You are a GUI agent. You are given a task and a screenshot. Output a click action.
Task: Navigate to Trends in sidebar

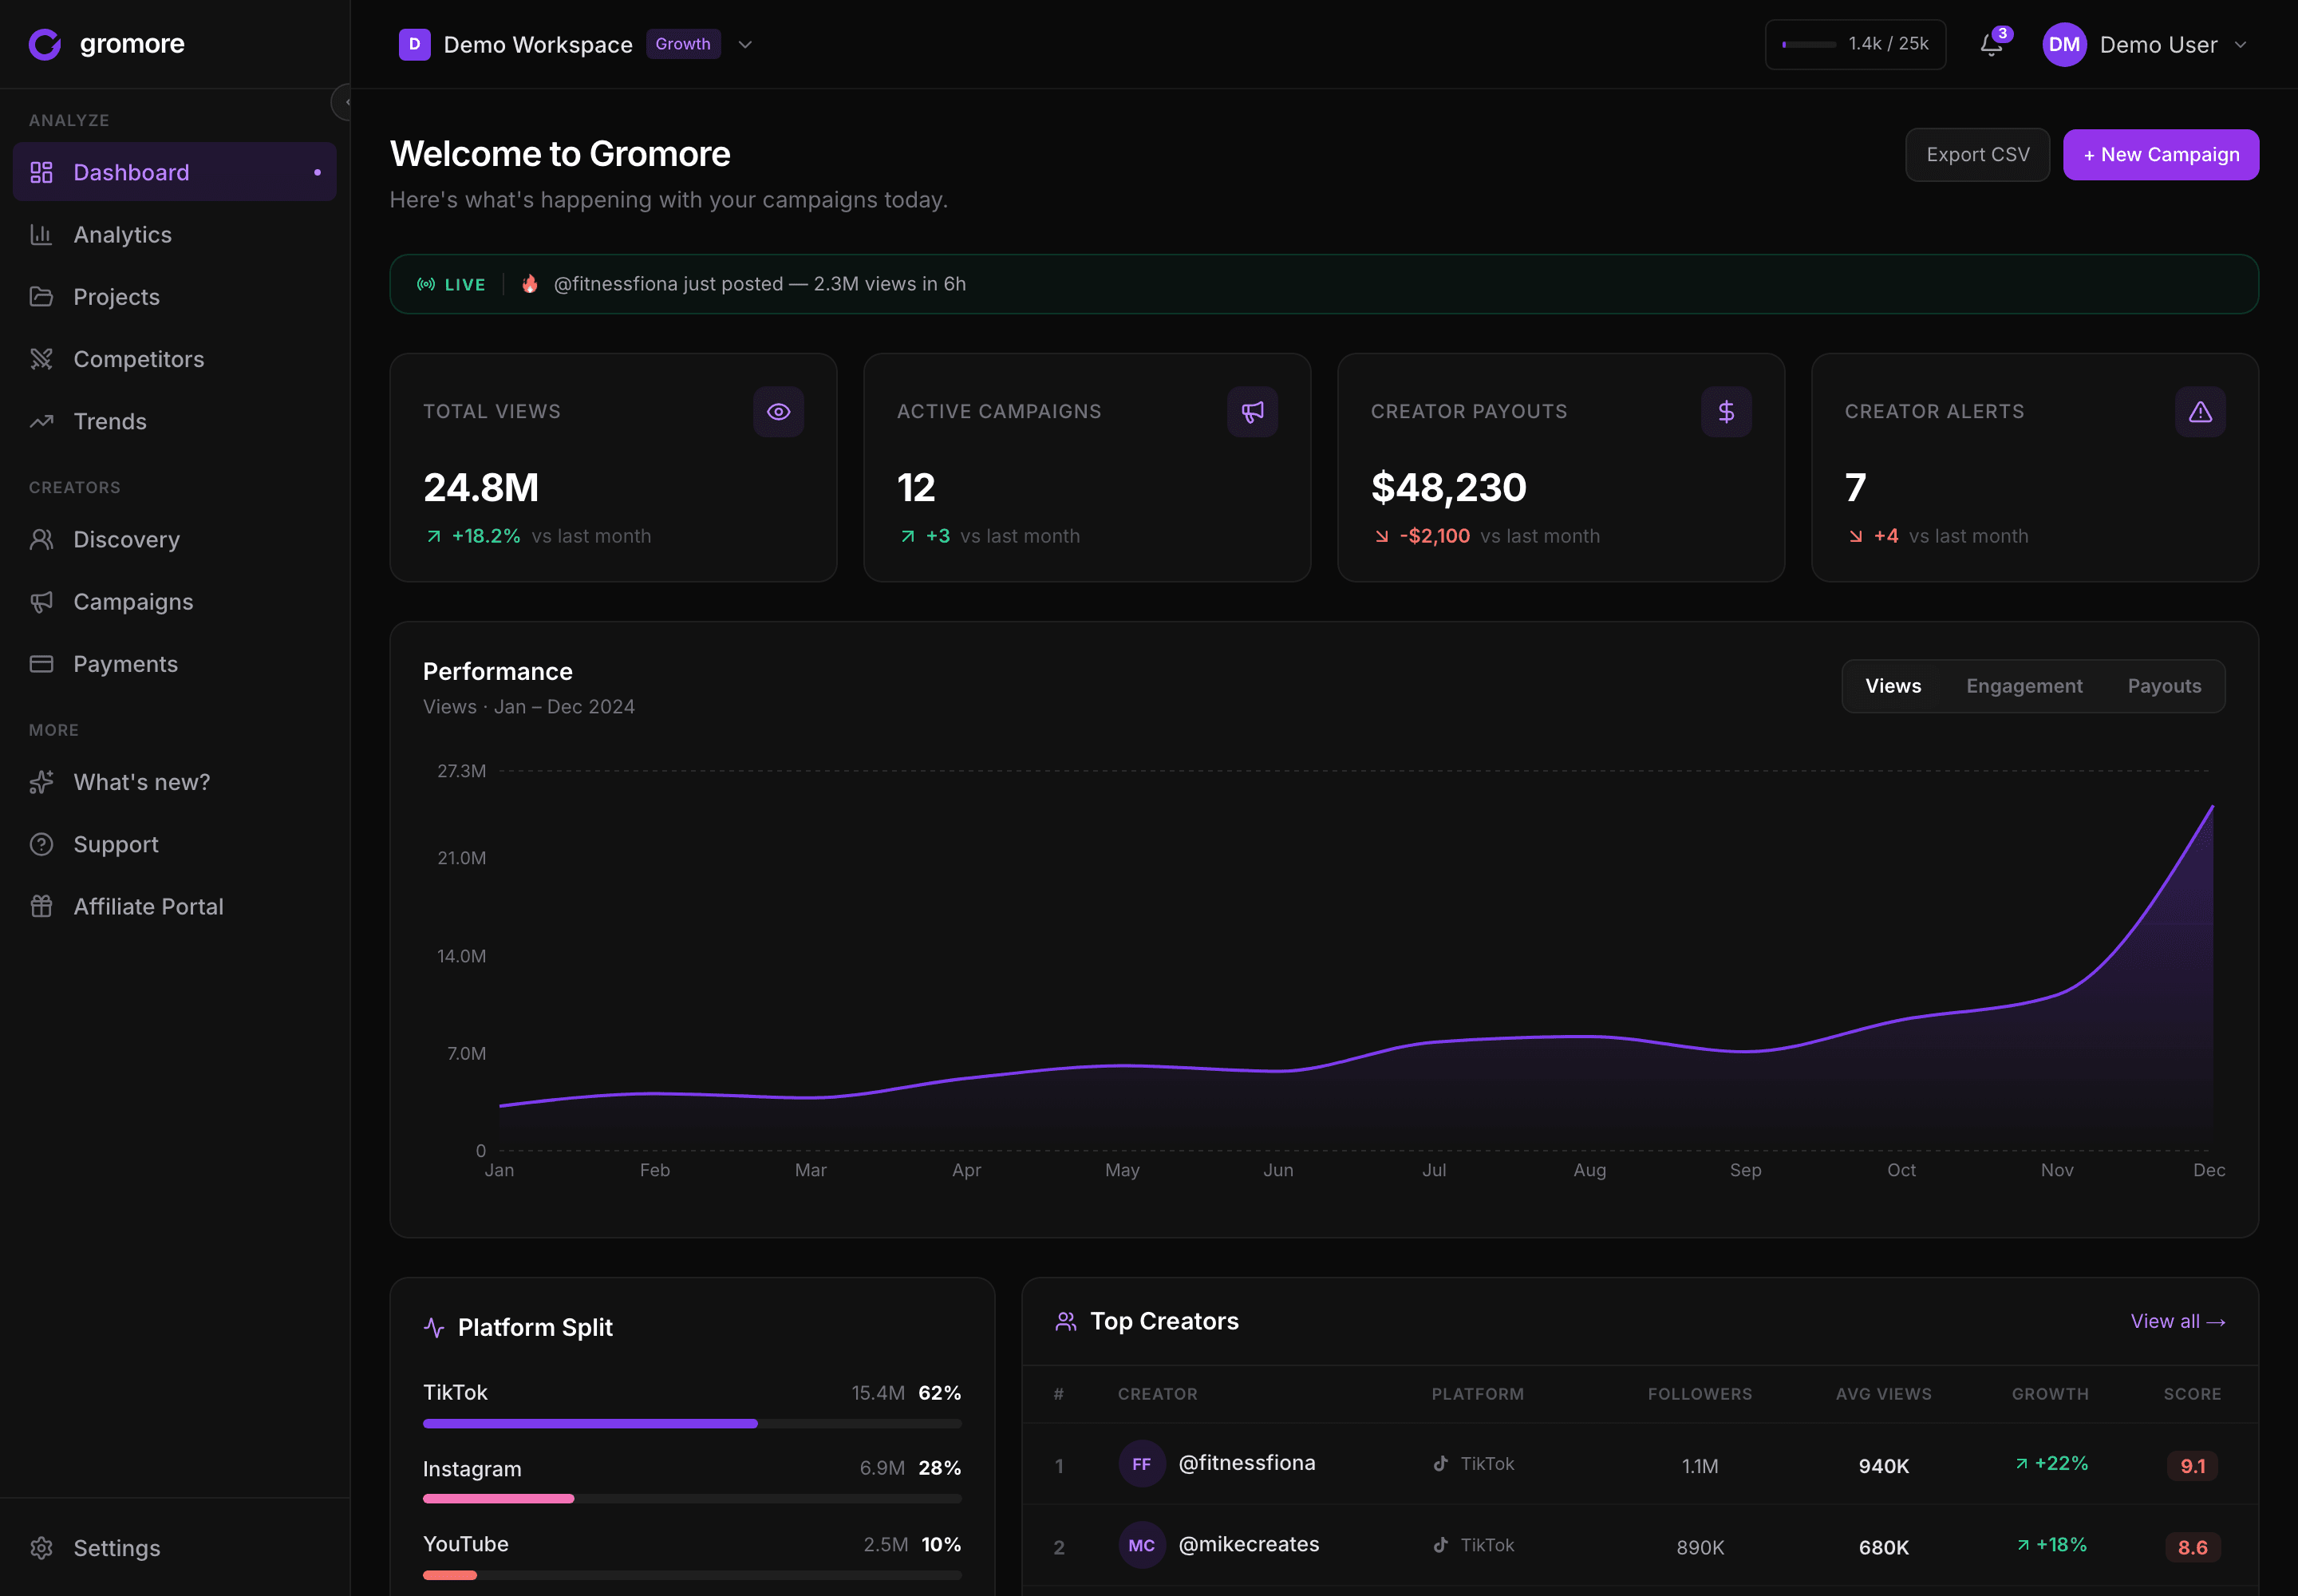tap(175, 421)
